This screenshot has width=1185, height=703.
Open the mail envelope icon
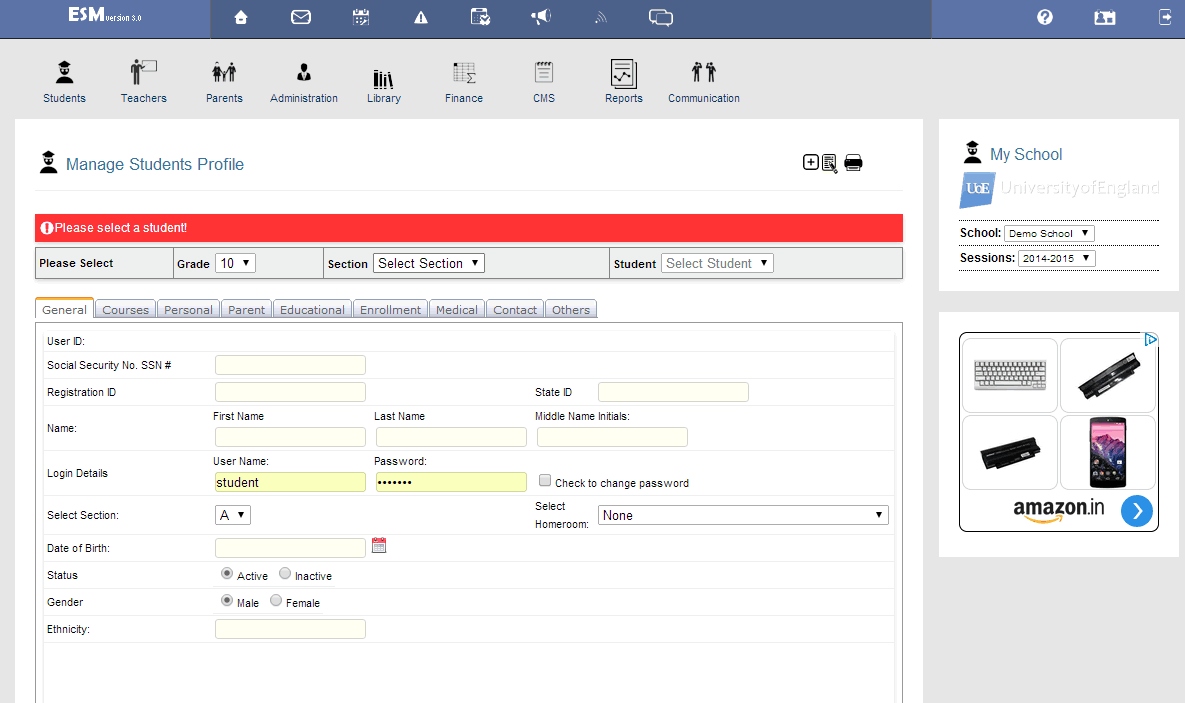pyautogui.click(x=301, y=17)
